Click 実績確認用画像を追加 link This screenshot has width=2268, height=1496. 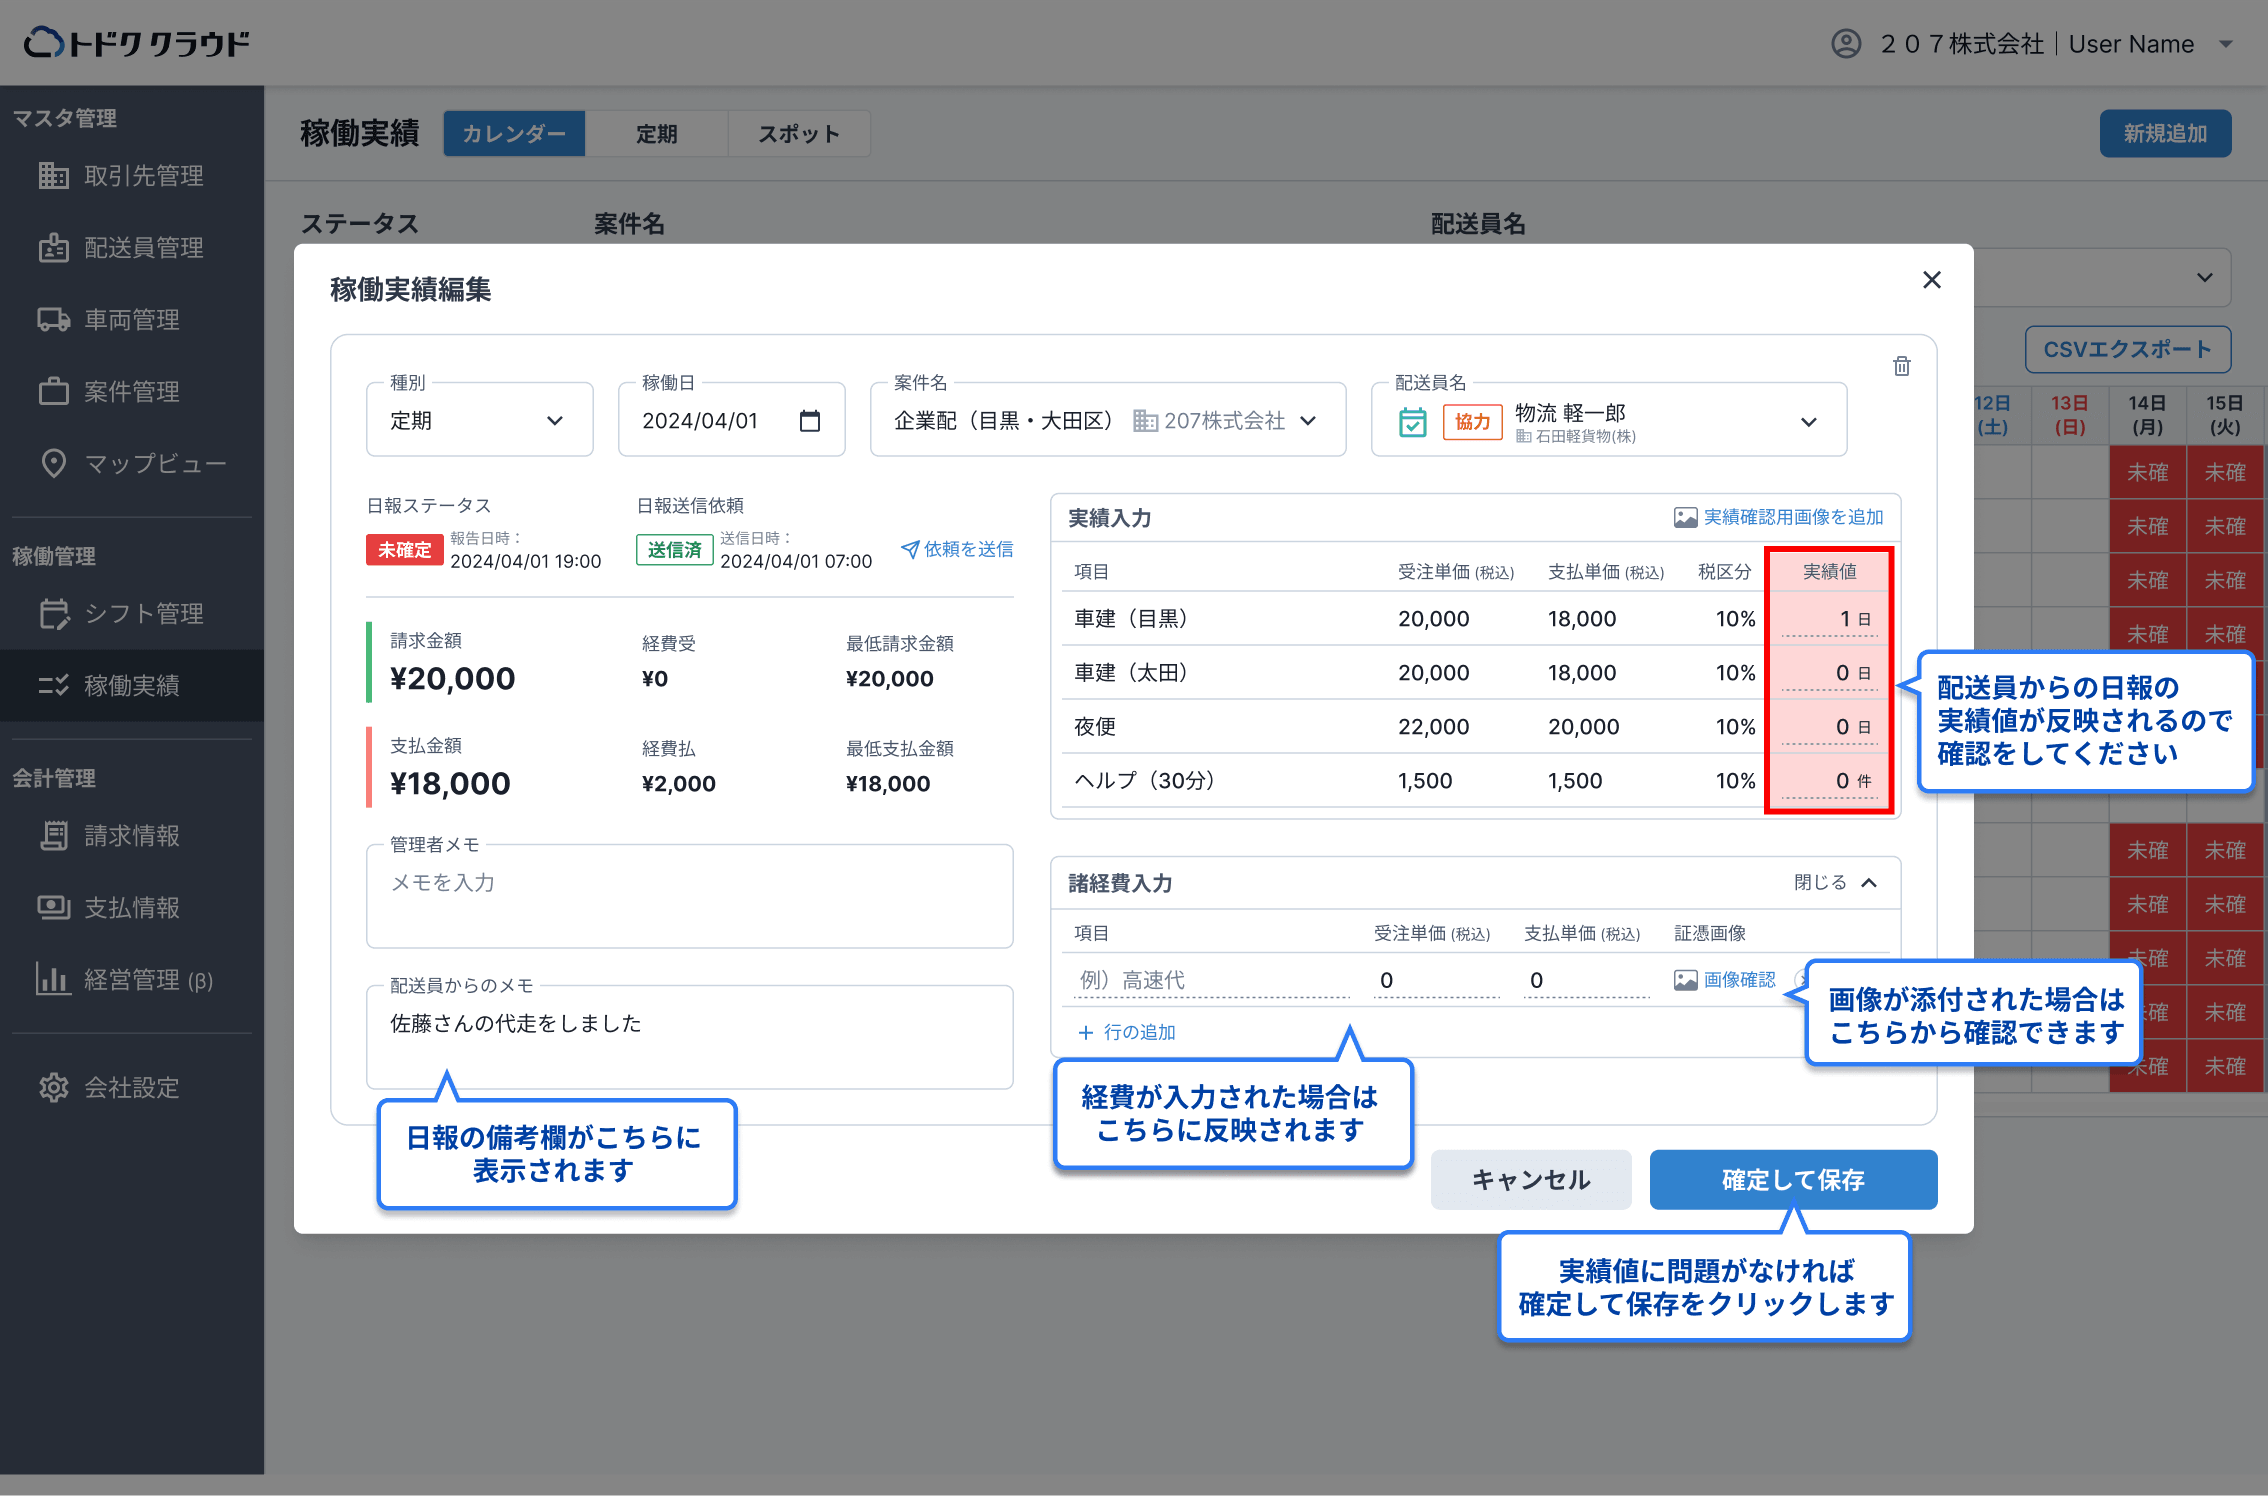(x=1779, y=517)
